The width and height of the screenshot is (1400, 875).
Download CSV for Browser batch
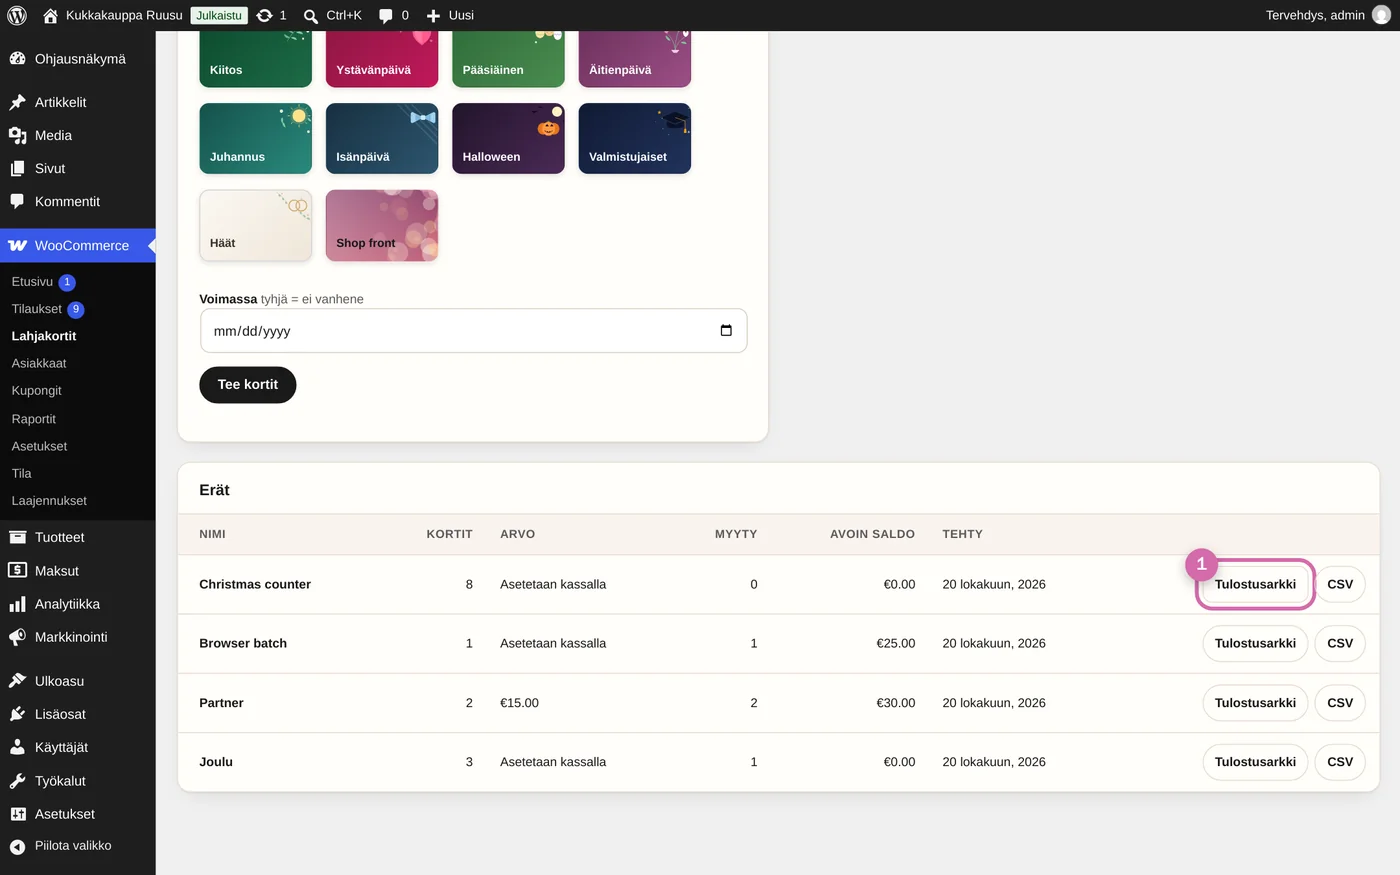(x=1340, y=643)
